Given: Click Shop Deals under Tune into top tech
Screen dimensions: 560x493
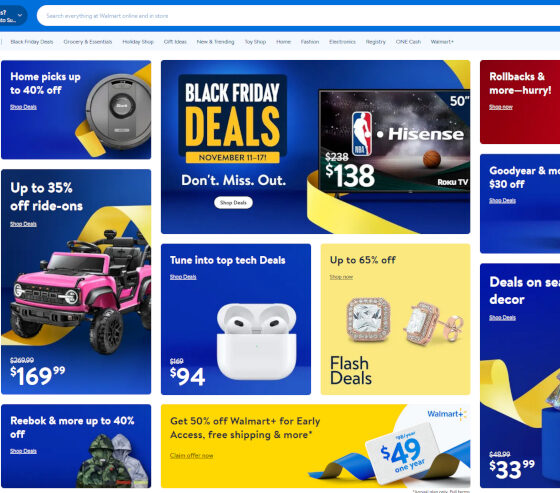Looking at the screenshot, I should pyautogui.click(x=183, y=277).
